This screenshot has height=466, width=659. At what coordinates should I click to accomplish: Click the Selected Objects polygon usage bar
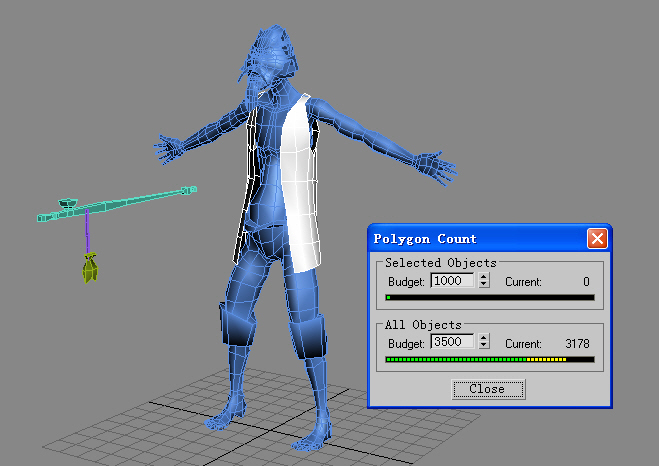click(x=489, y=297)
